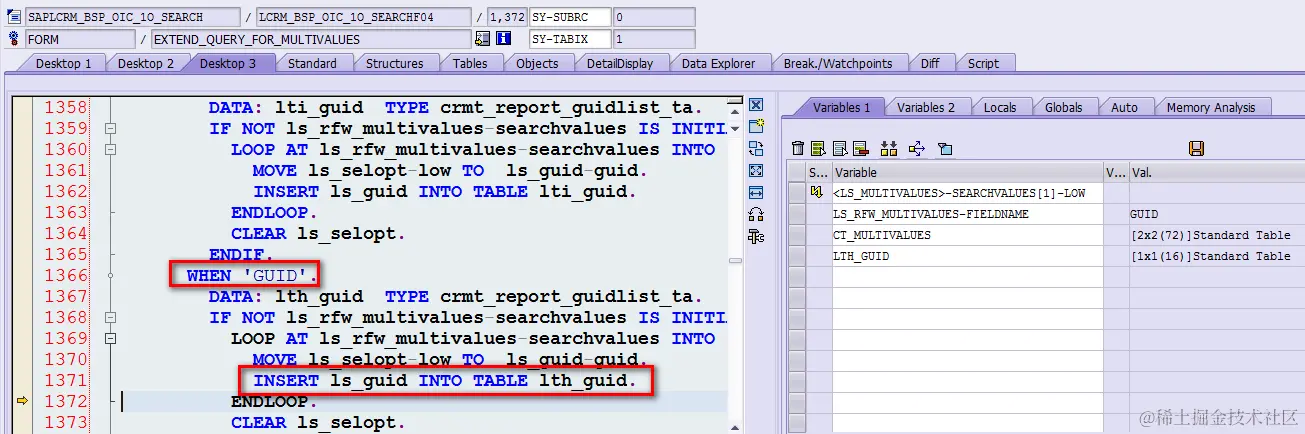Click the orange Save floppy disk icon
Image resolution: width=1305 pixels, height=434 pixels.
pyautogui.click(x=1196, y=148)
